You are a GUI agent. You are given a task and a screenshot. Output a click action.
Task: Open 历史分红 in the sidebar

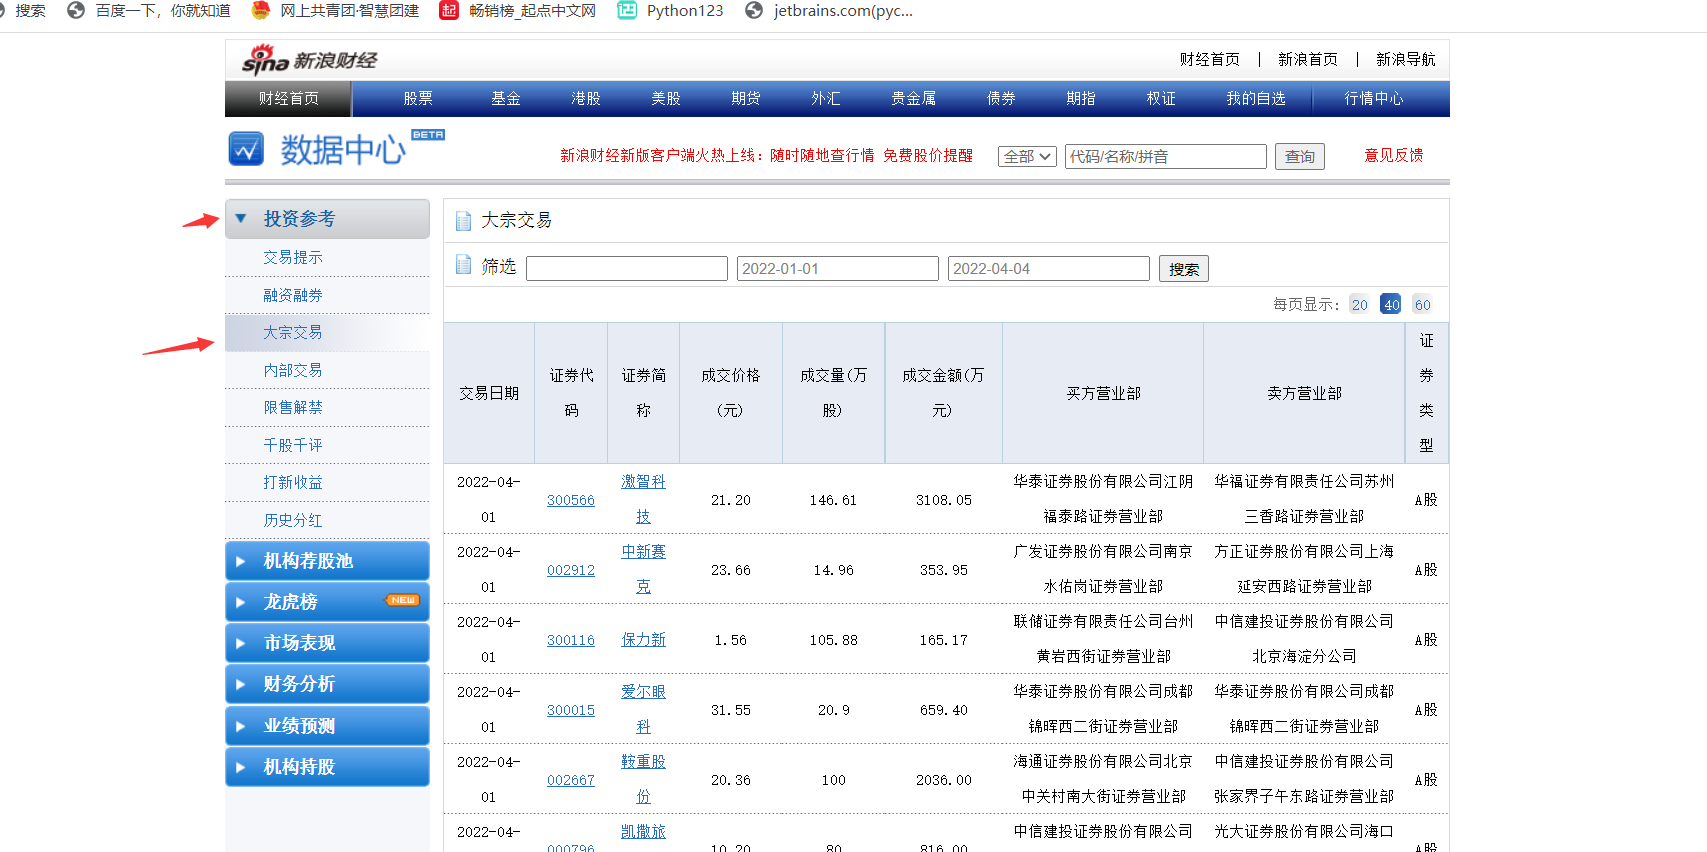tap(293, 520)
